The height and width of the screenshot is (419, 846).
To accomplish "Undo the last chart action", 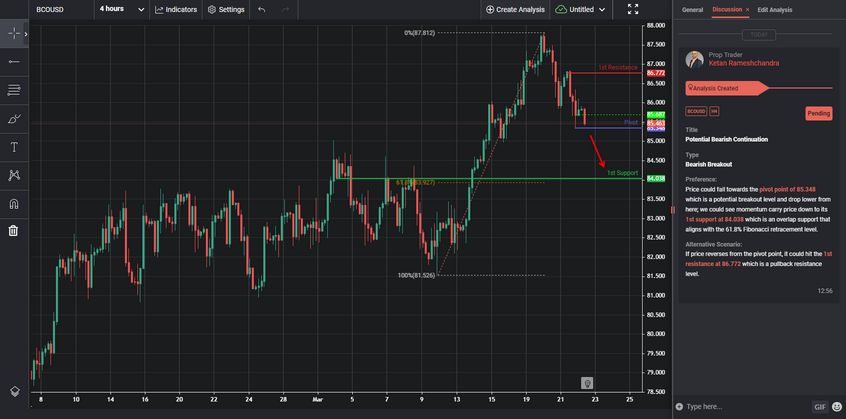I will coord(262,10).
